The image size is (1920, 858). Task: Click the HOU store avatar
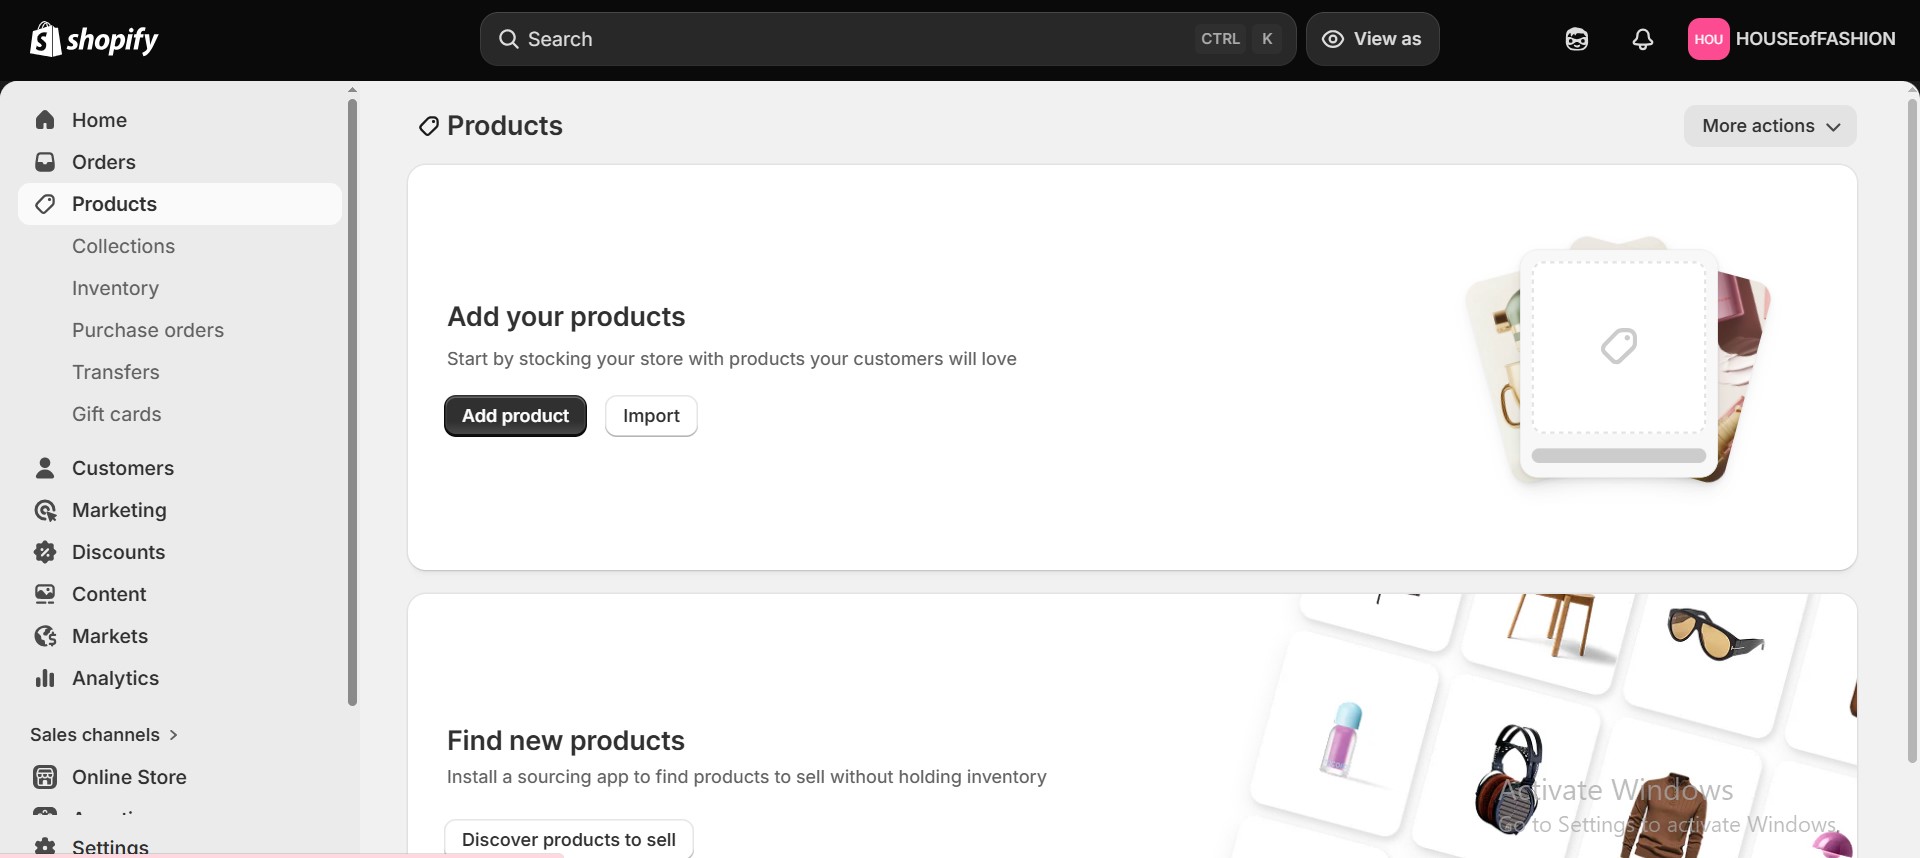point(1708,39)
